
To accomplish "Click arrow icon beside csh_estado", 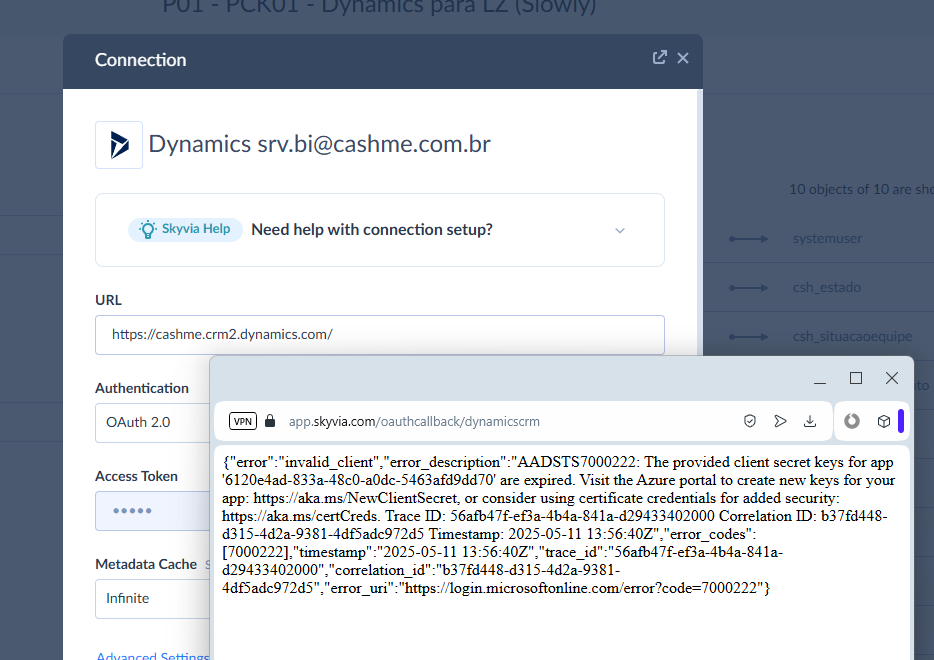I will [749, 288].
